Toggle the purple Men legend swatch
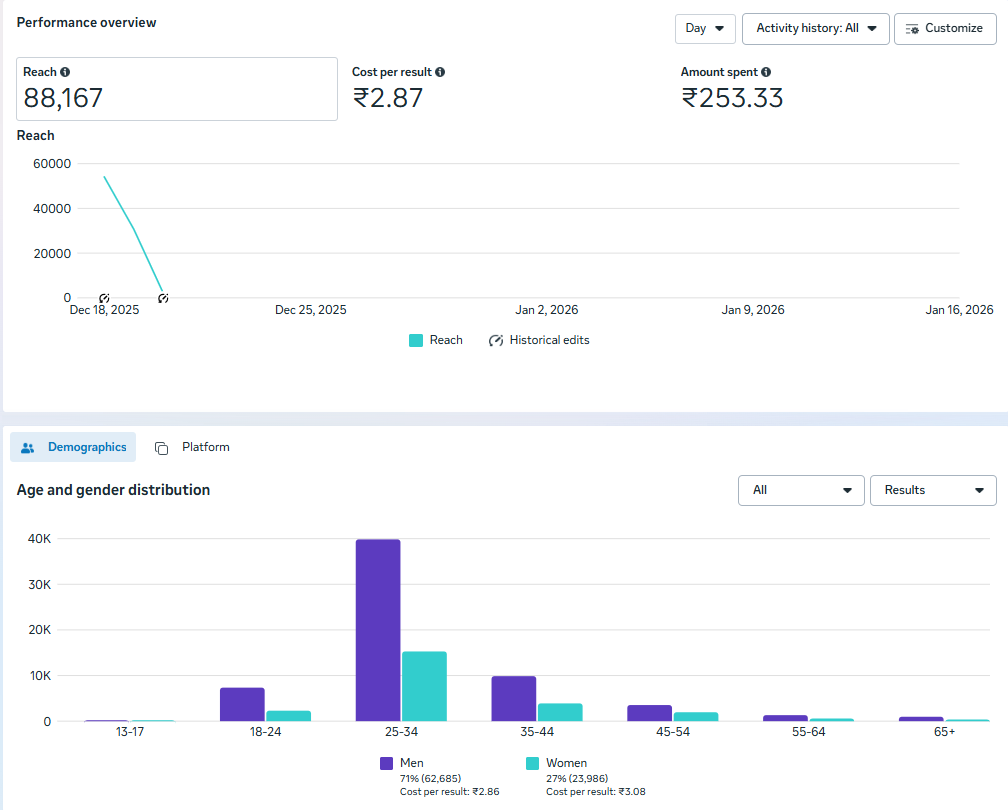The height and width of the screenshot is (810, 1008). 386,763
